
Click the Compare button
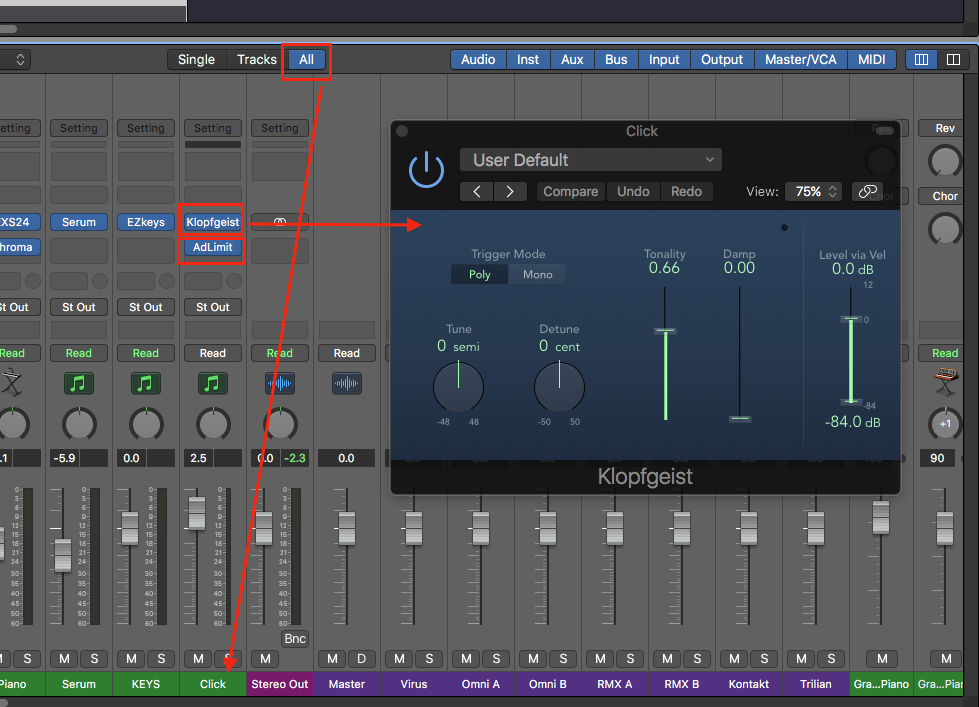point(571,192)
